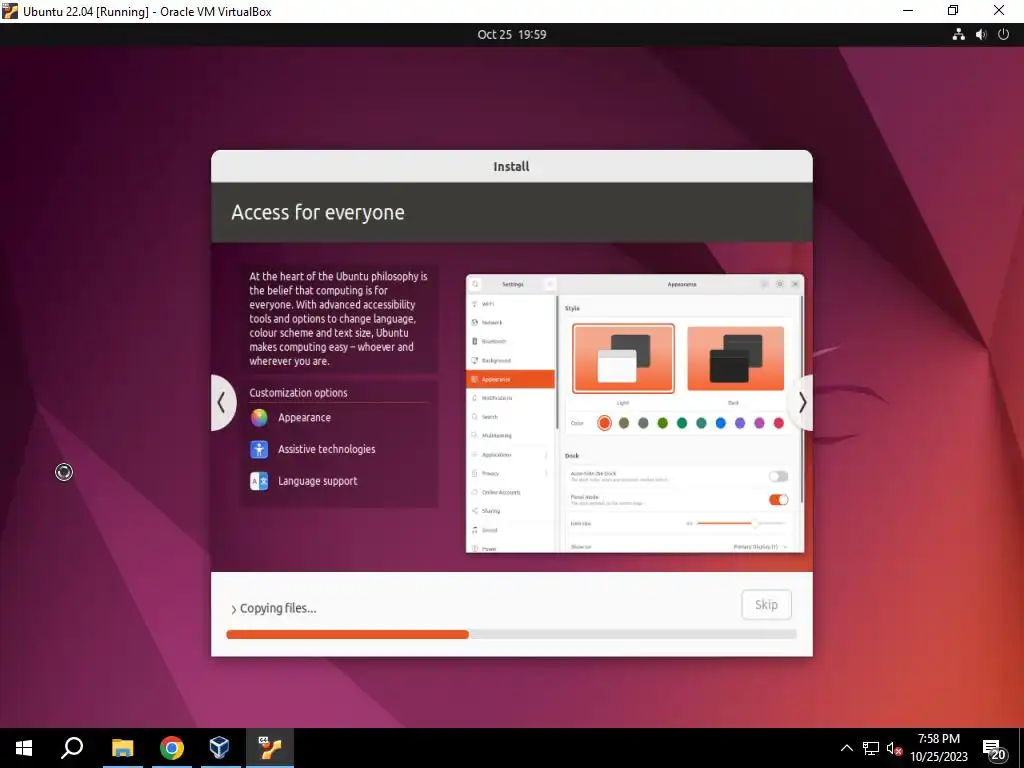This screenshot has width=1024, height=768.
Task: Launch Google Chrome from the taskbar
Action: [x=172, y=748]
